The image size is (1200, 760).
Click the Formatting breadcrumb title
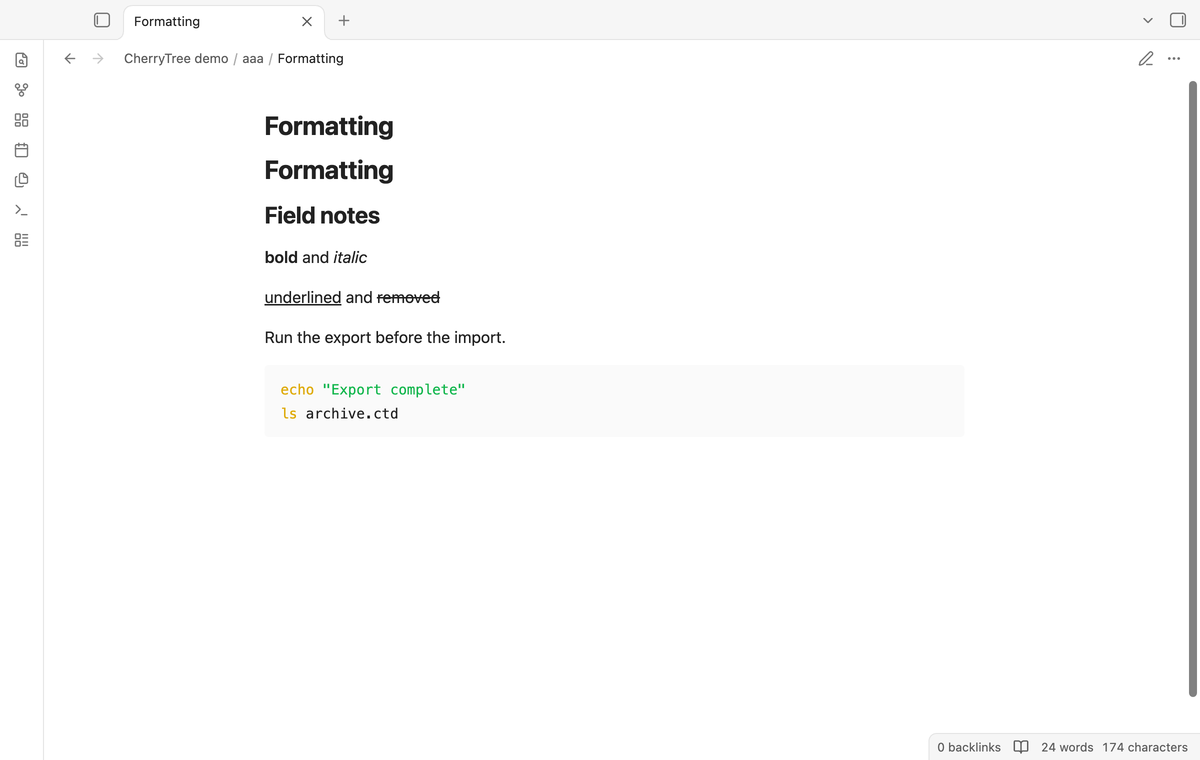[310, 58]
